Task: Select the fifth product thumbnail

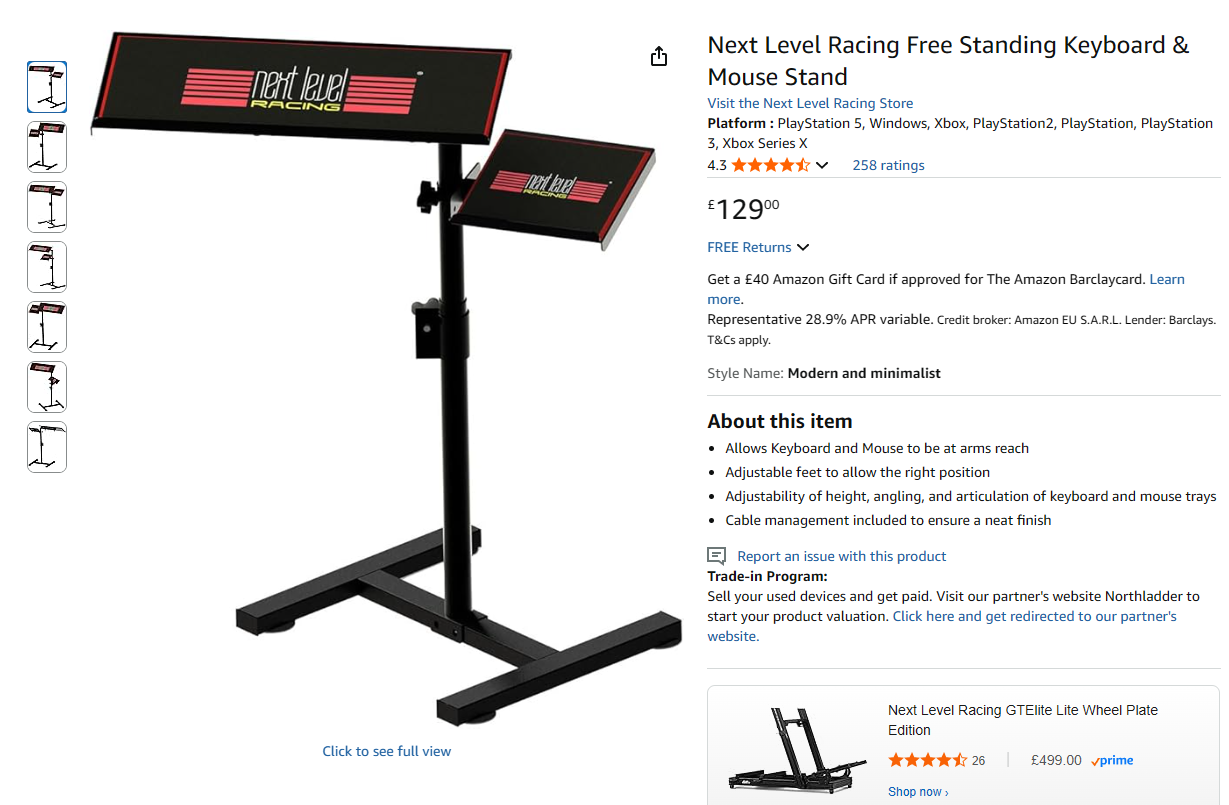Action: click(x=47, y=327)
